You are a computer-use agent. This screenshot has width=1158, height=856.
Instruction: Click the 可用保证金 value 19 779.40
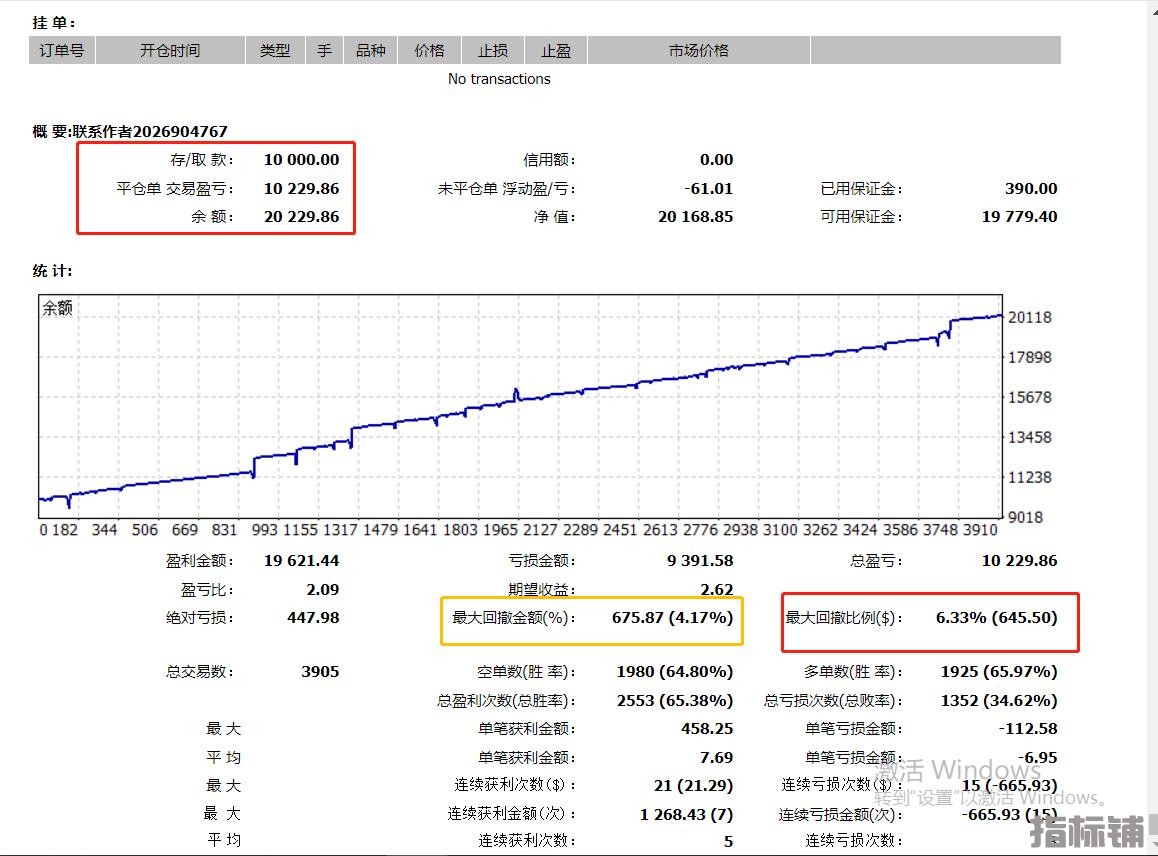1019,216
